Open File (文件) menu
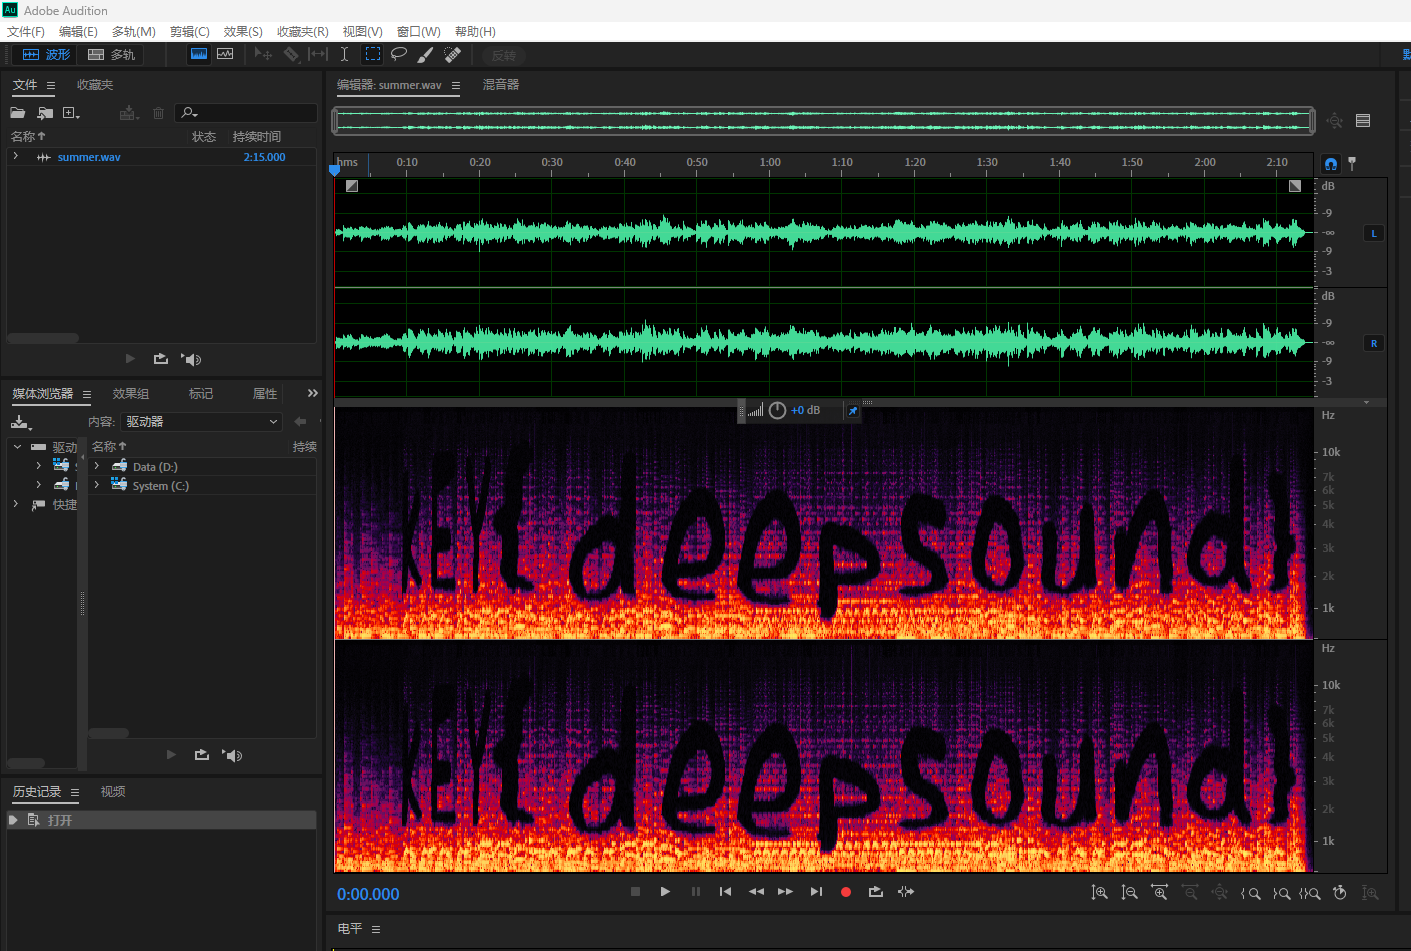This screenshot has height=951, width=1411. click(x=26, y=32)
